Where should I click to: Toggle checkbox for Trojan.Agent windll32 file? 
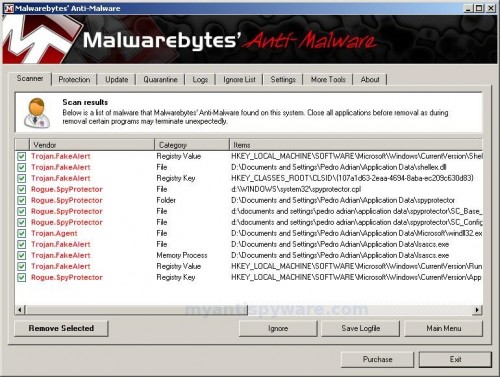point(22,233)
